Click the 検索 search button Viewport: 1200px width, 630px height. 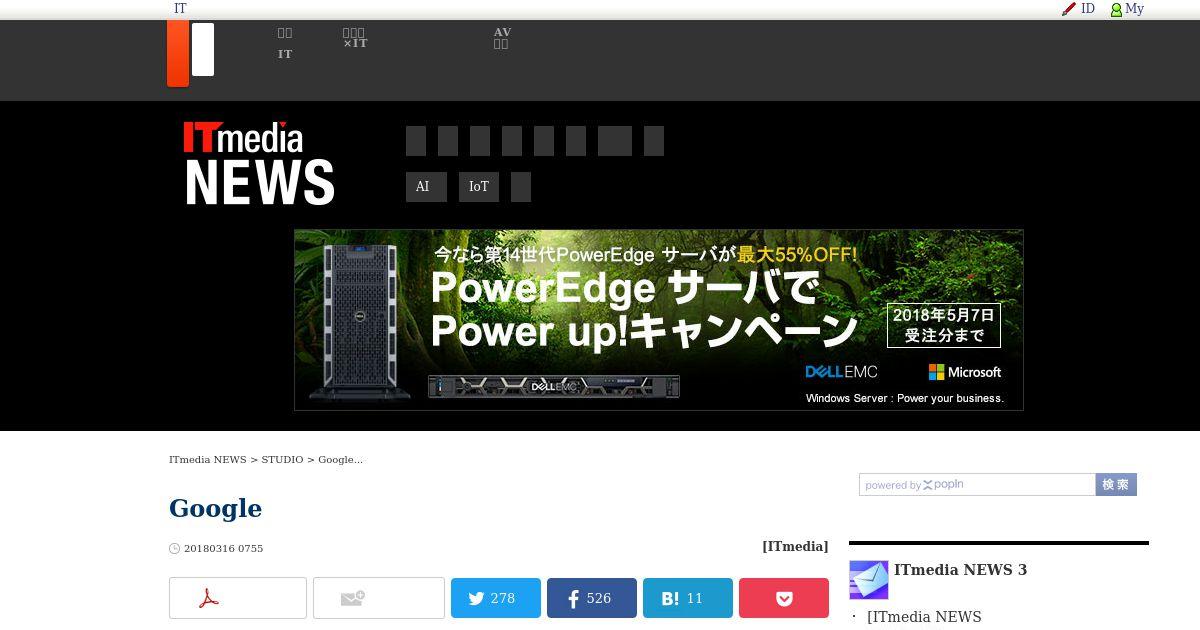click(1116, 485)
